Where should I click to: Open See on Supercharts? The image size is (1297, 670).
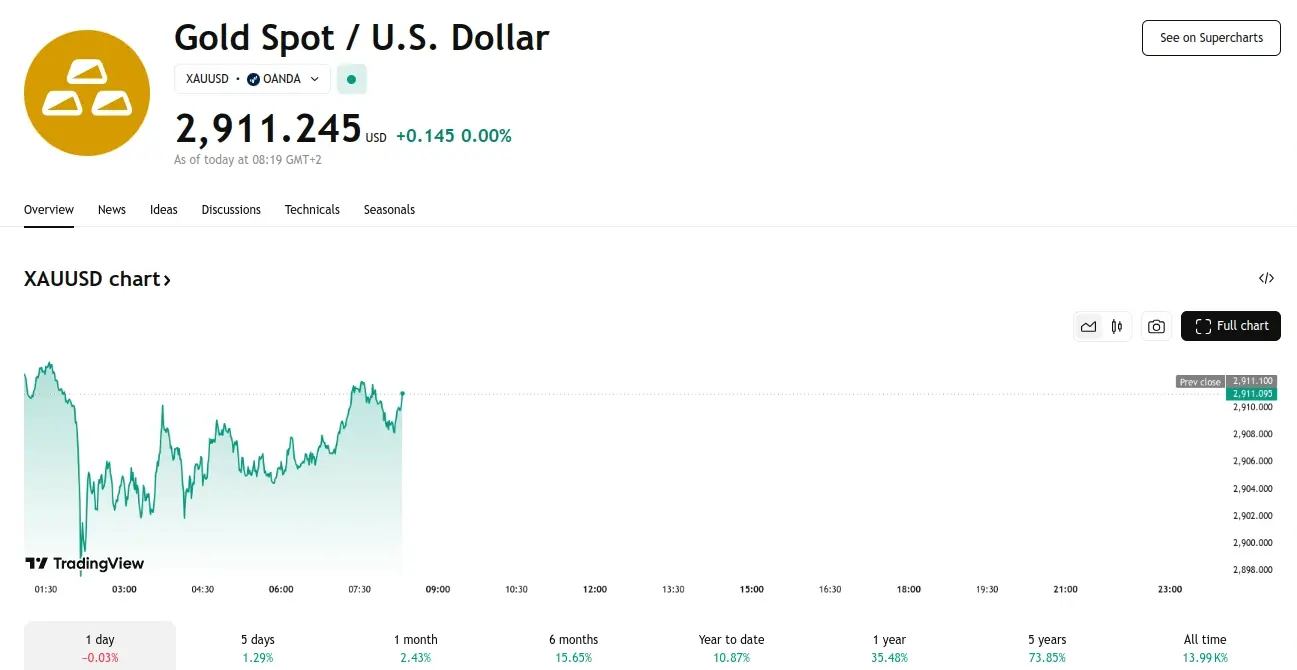click(1211, 38)
